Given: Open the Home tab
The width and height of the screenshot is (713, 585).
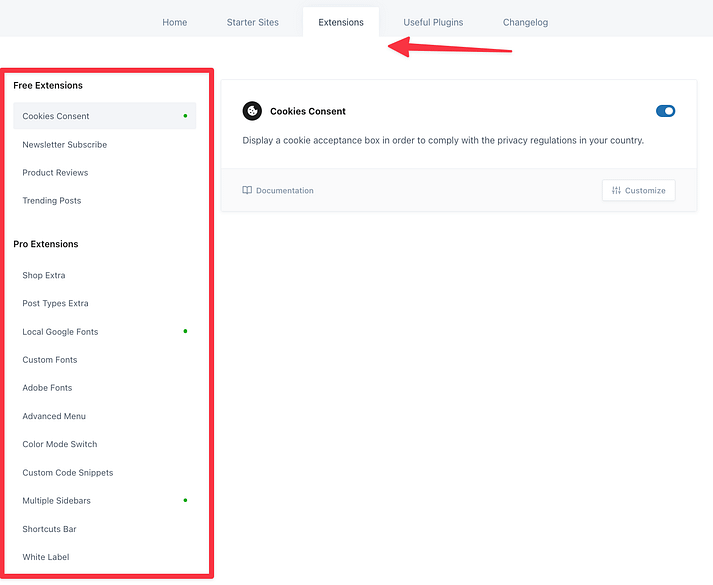Looking at the screenshot, I should pyautogui.click(x=175, y=22).
